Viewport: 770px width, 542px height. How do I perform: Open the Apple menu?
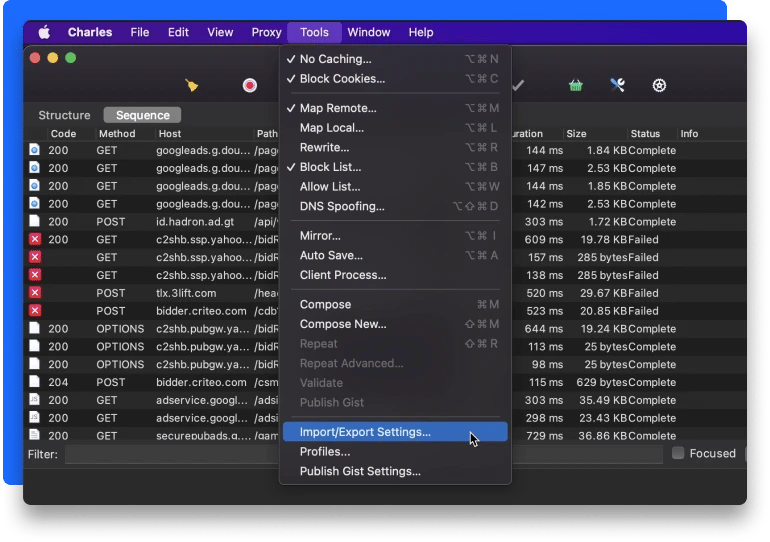pyautogui.click(x=44, y=32)
